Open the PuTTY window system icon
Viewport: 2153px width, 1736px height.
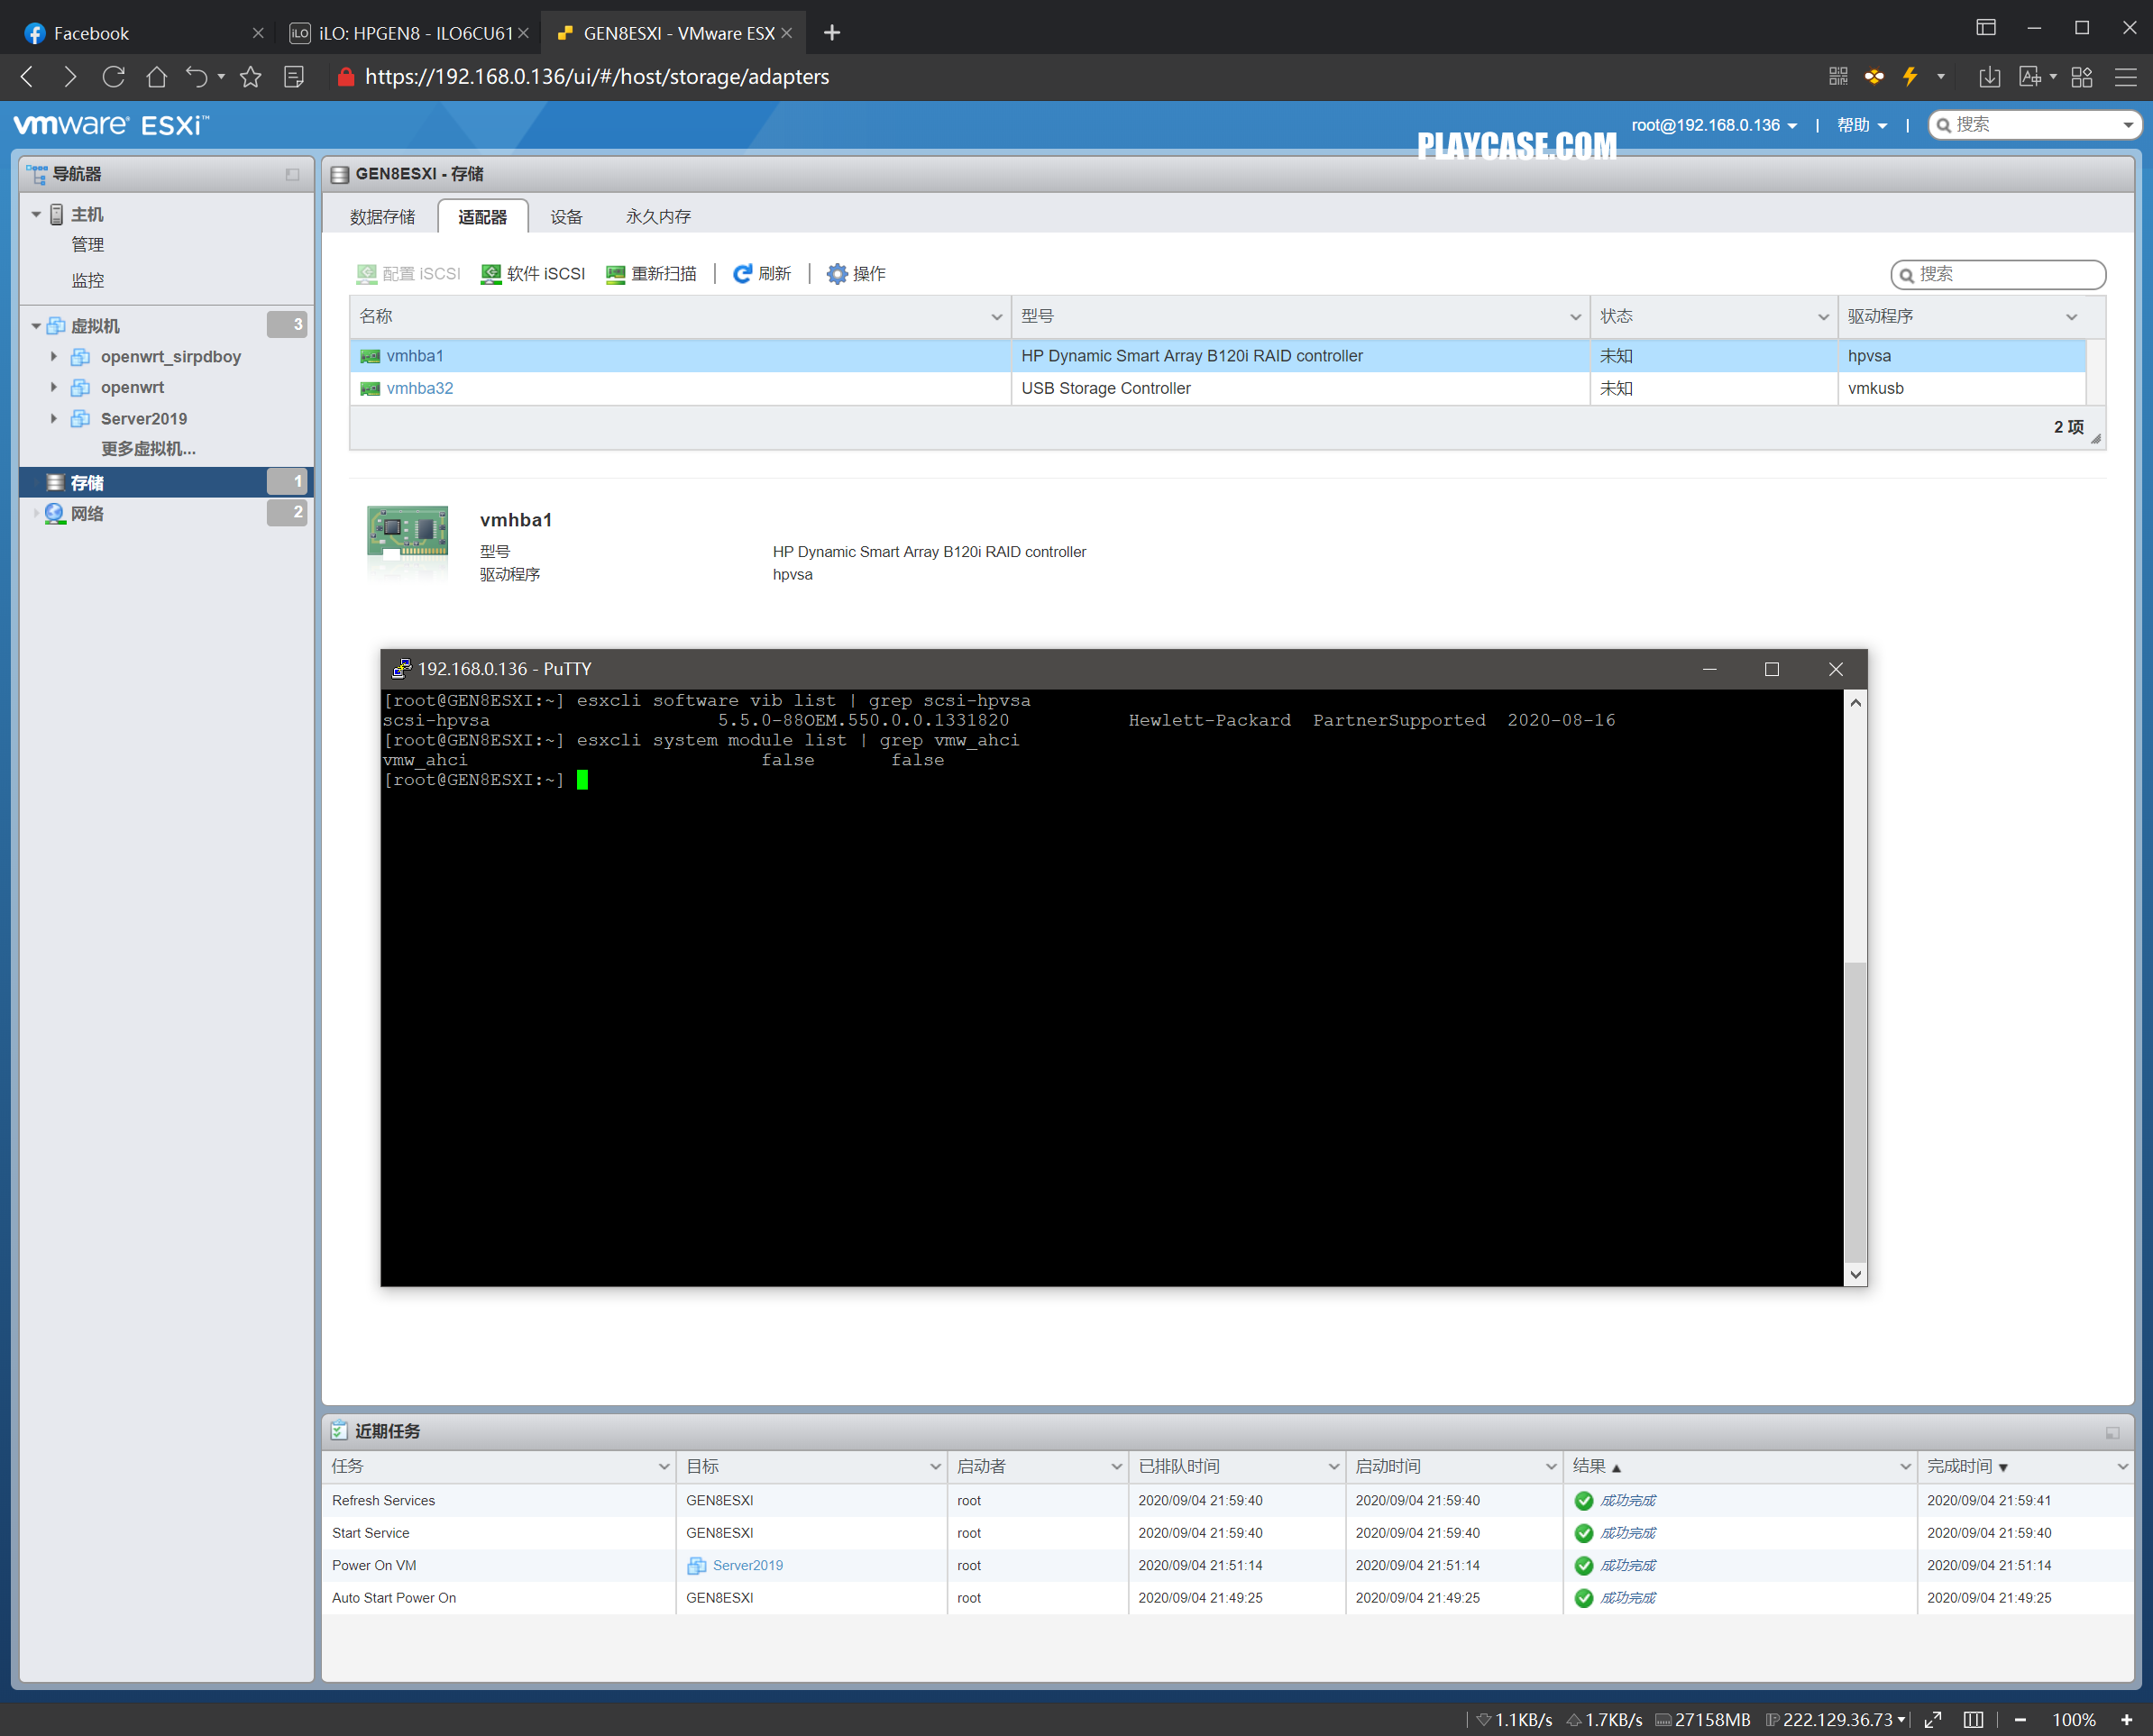(x=401, y=669)
